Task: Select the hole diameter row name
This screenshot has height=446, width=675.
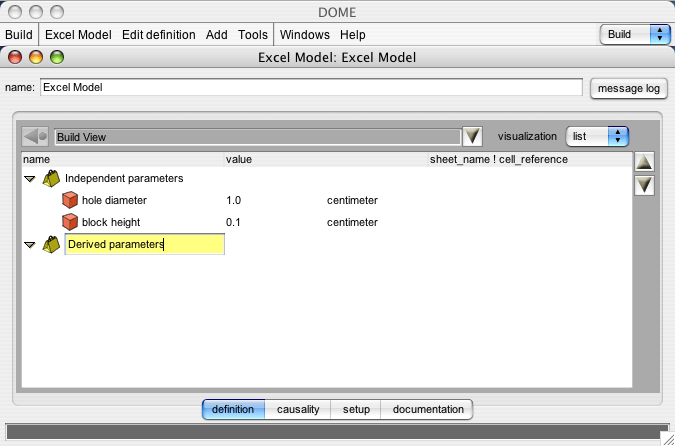Action: [114, 200]
